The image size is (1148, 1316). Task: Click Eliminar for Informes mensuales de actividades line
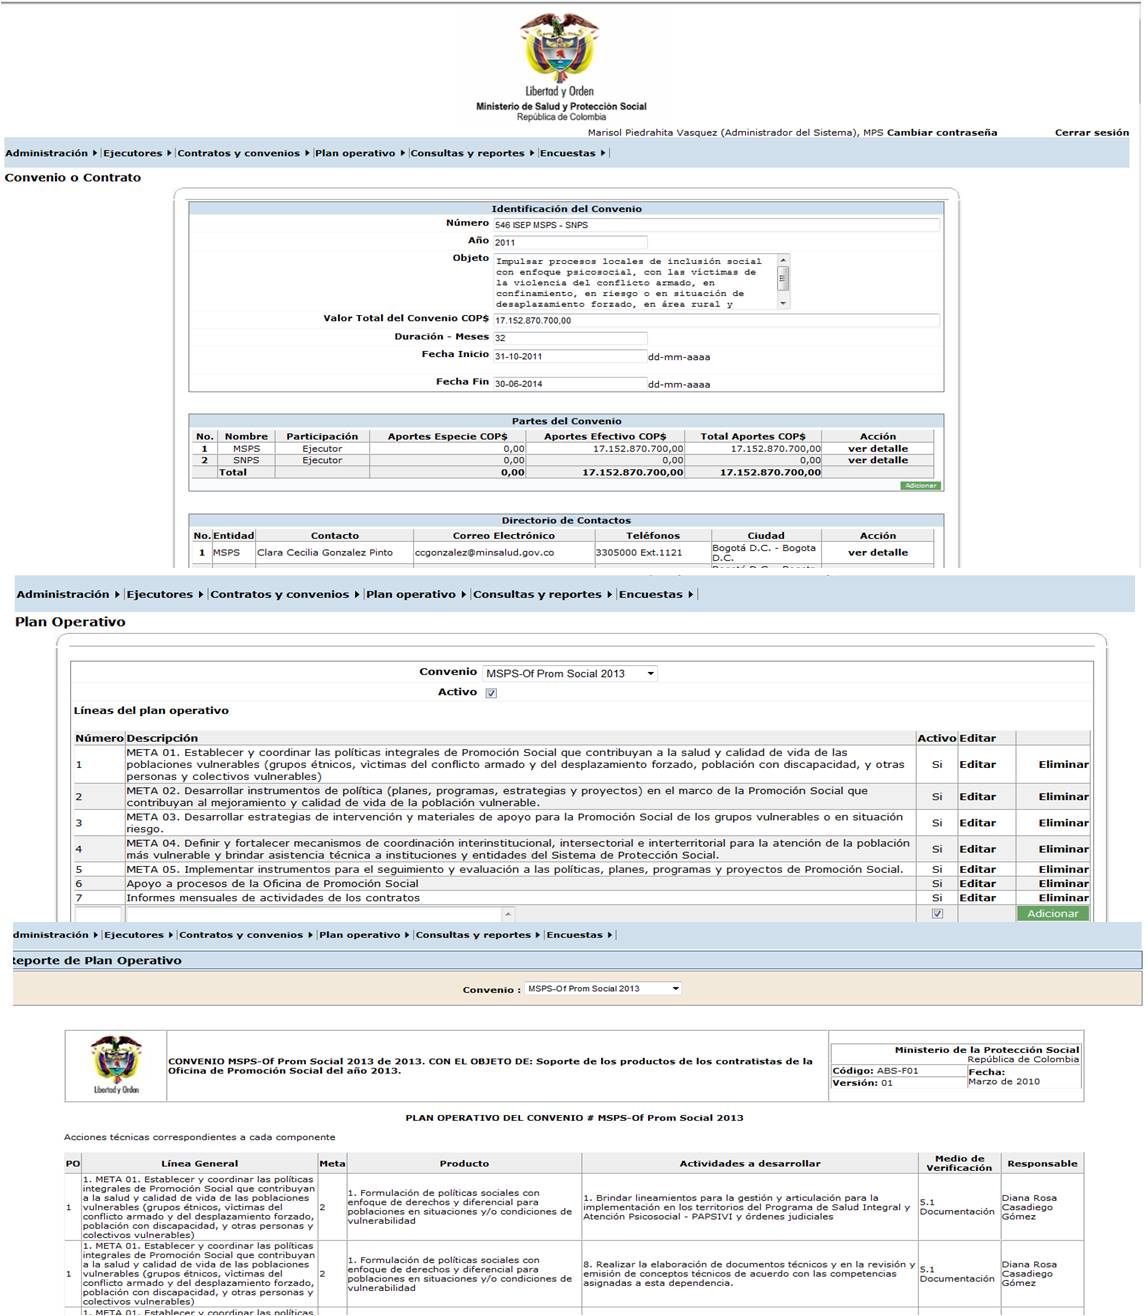pos(1063,898)
